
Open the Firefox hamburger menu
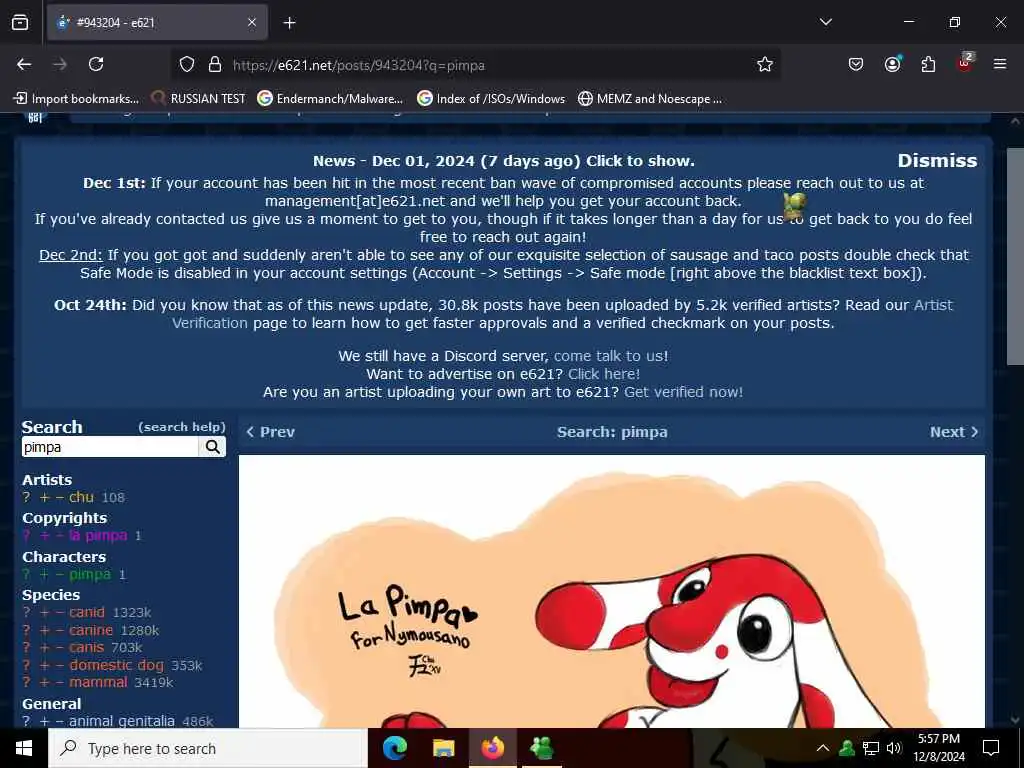click(1000, 64)
